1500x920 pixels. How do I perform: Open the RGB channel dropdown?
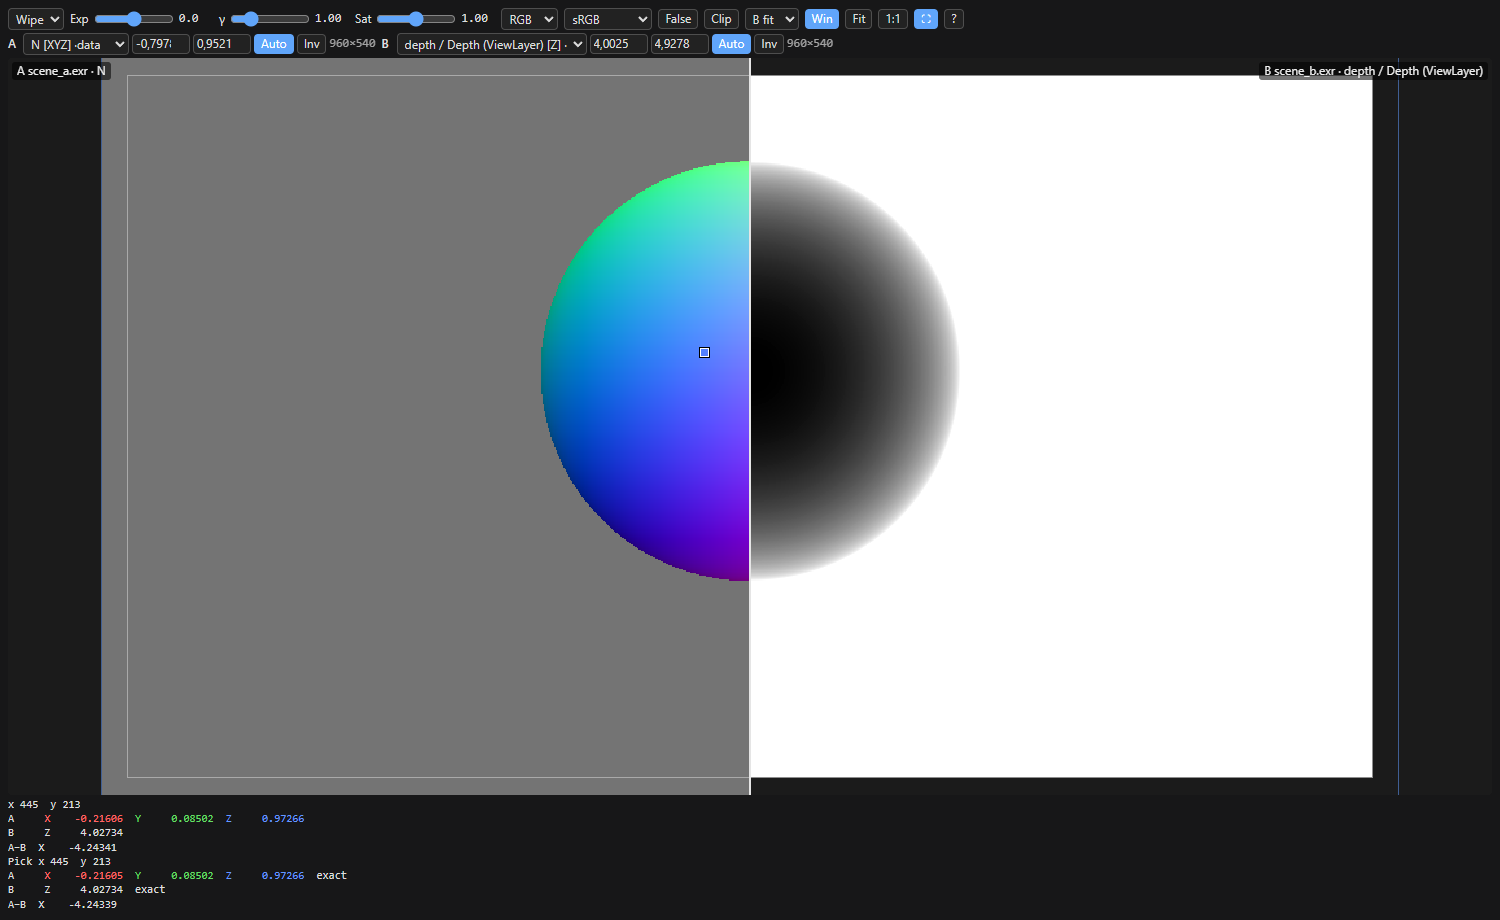point(529,19)
